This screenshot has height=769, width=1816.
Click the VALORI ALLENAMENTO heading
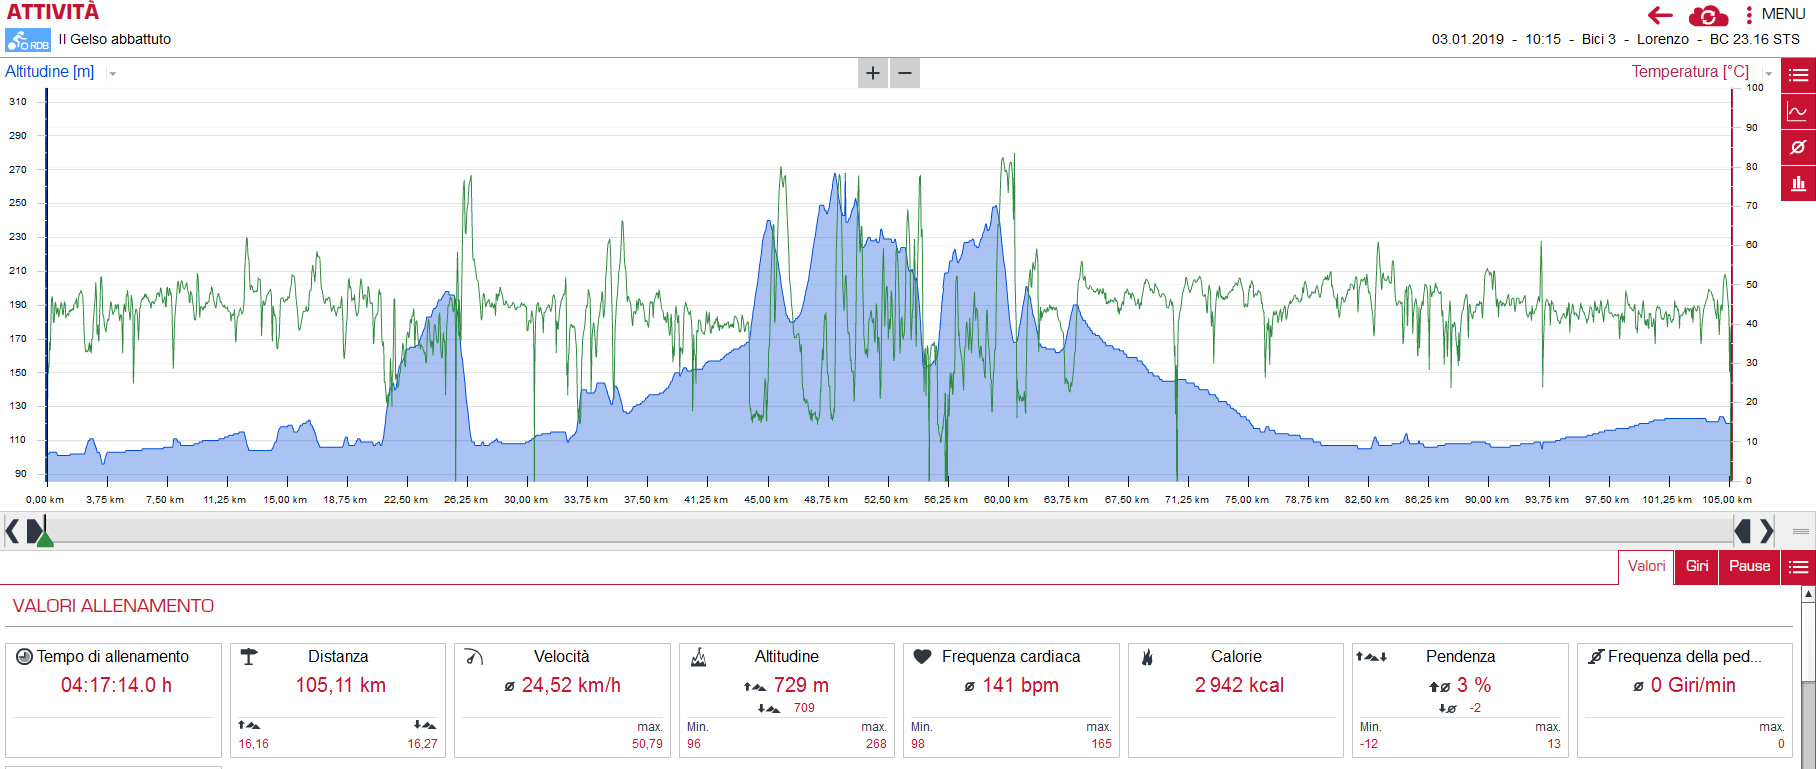point(113,606)
